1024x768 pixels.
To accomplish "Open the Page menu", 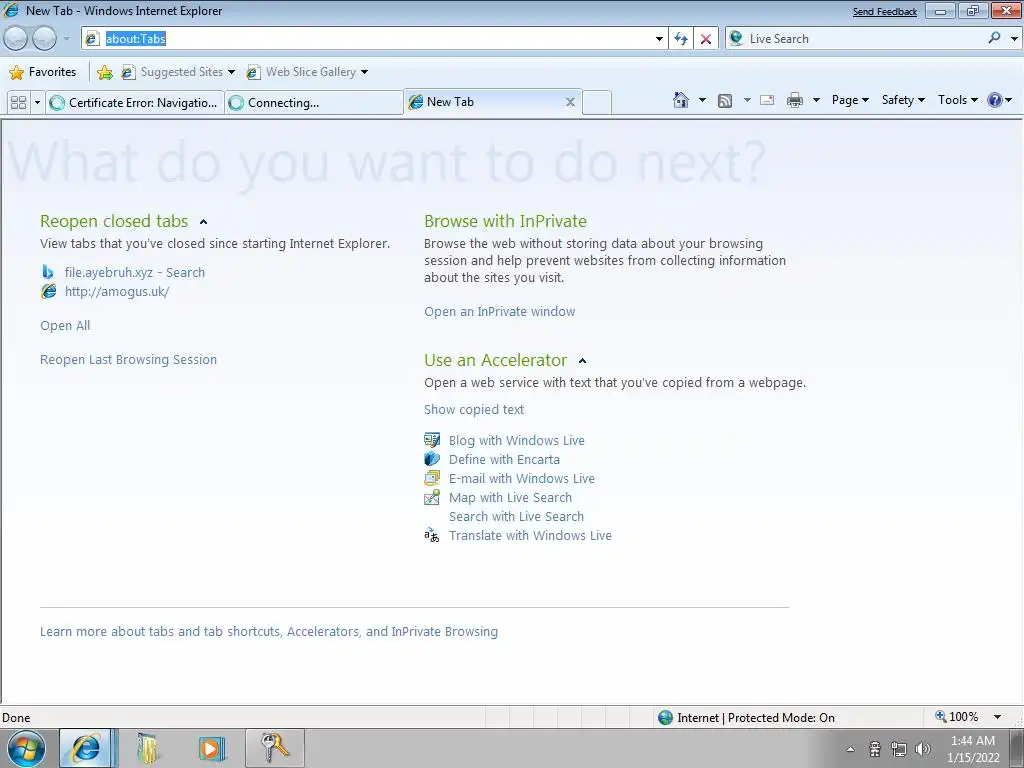I will point(850,100).
